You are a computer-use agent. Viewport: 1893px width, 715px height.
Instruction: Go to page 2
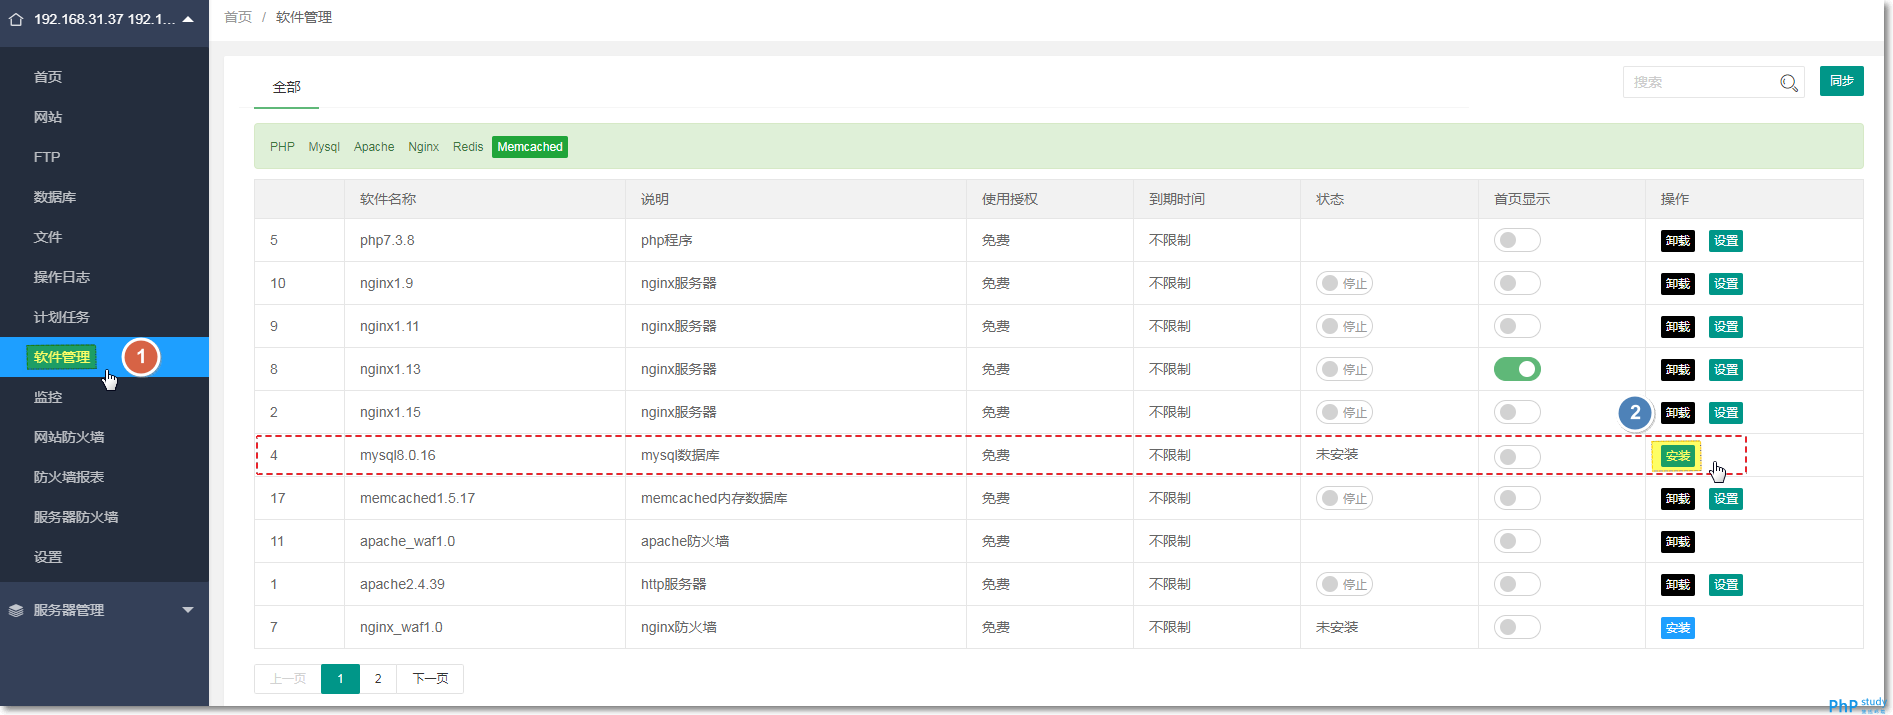pyautogui.click(x=378, y=679)
